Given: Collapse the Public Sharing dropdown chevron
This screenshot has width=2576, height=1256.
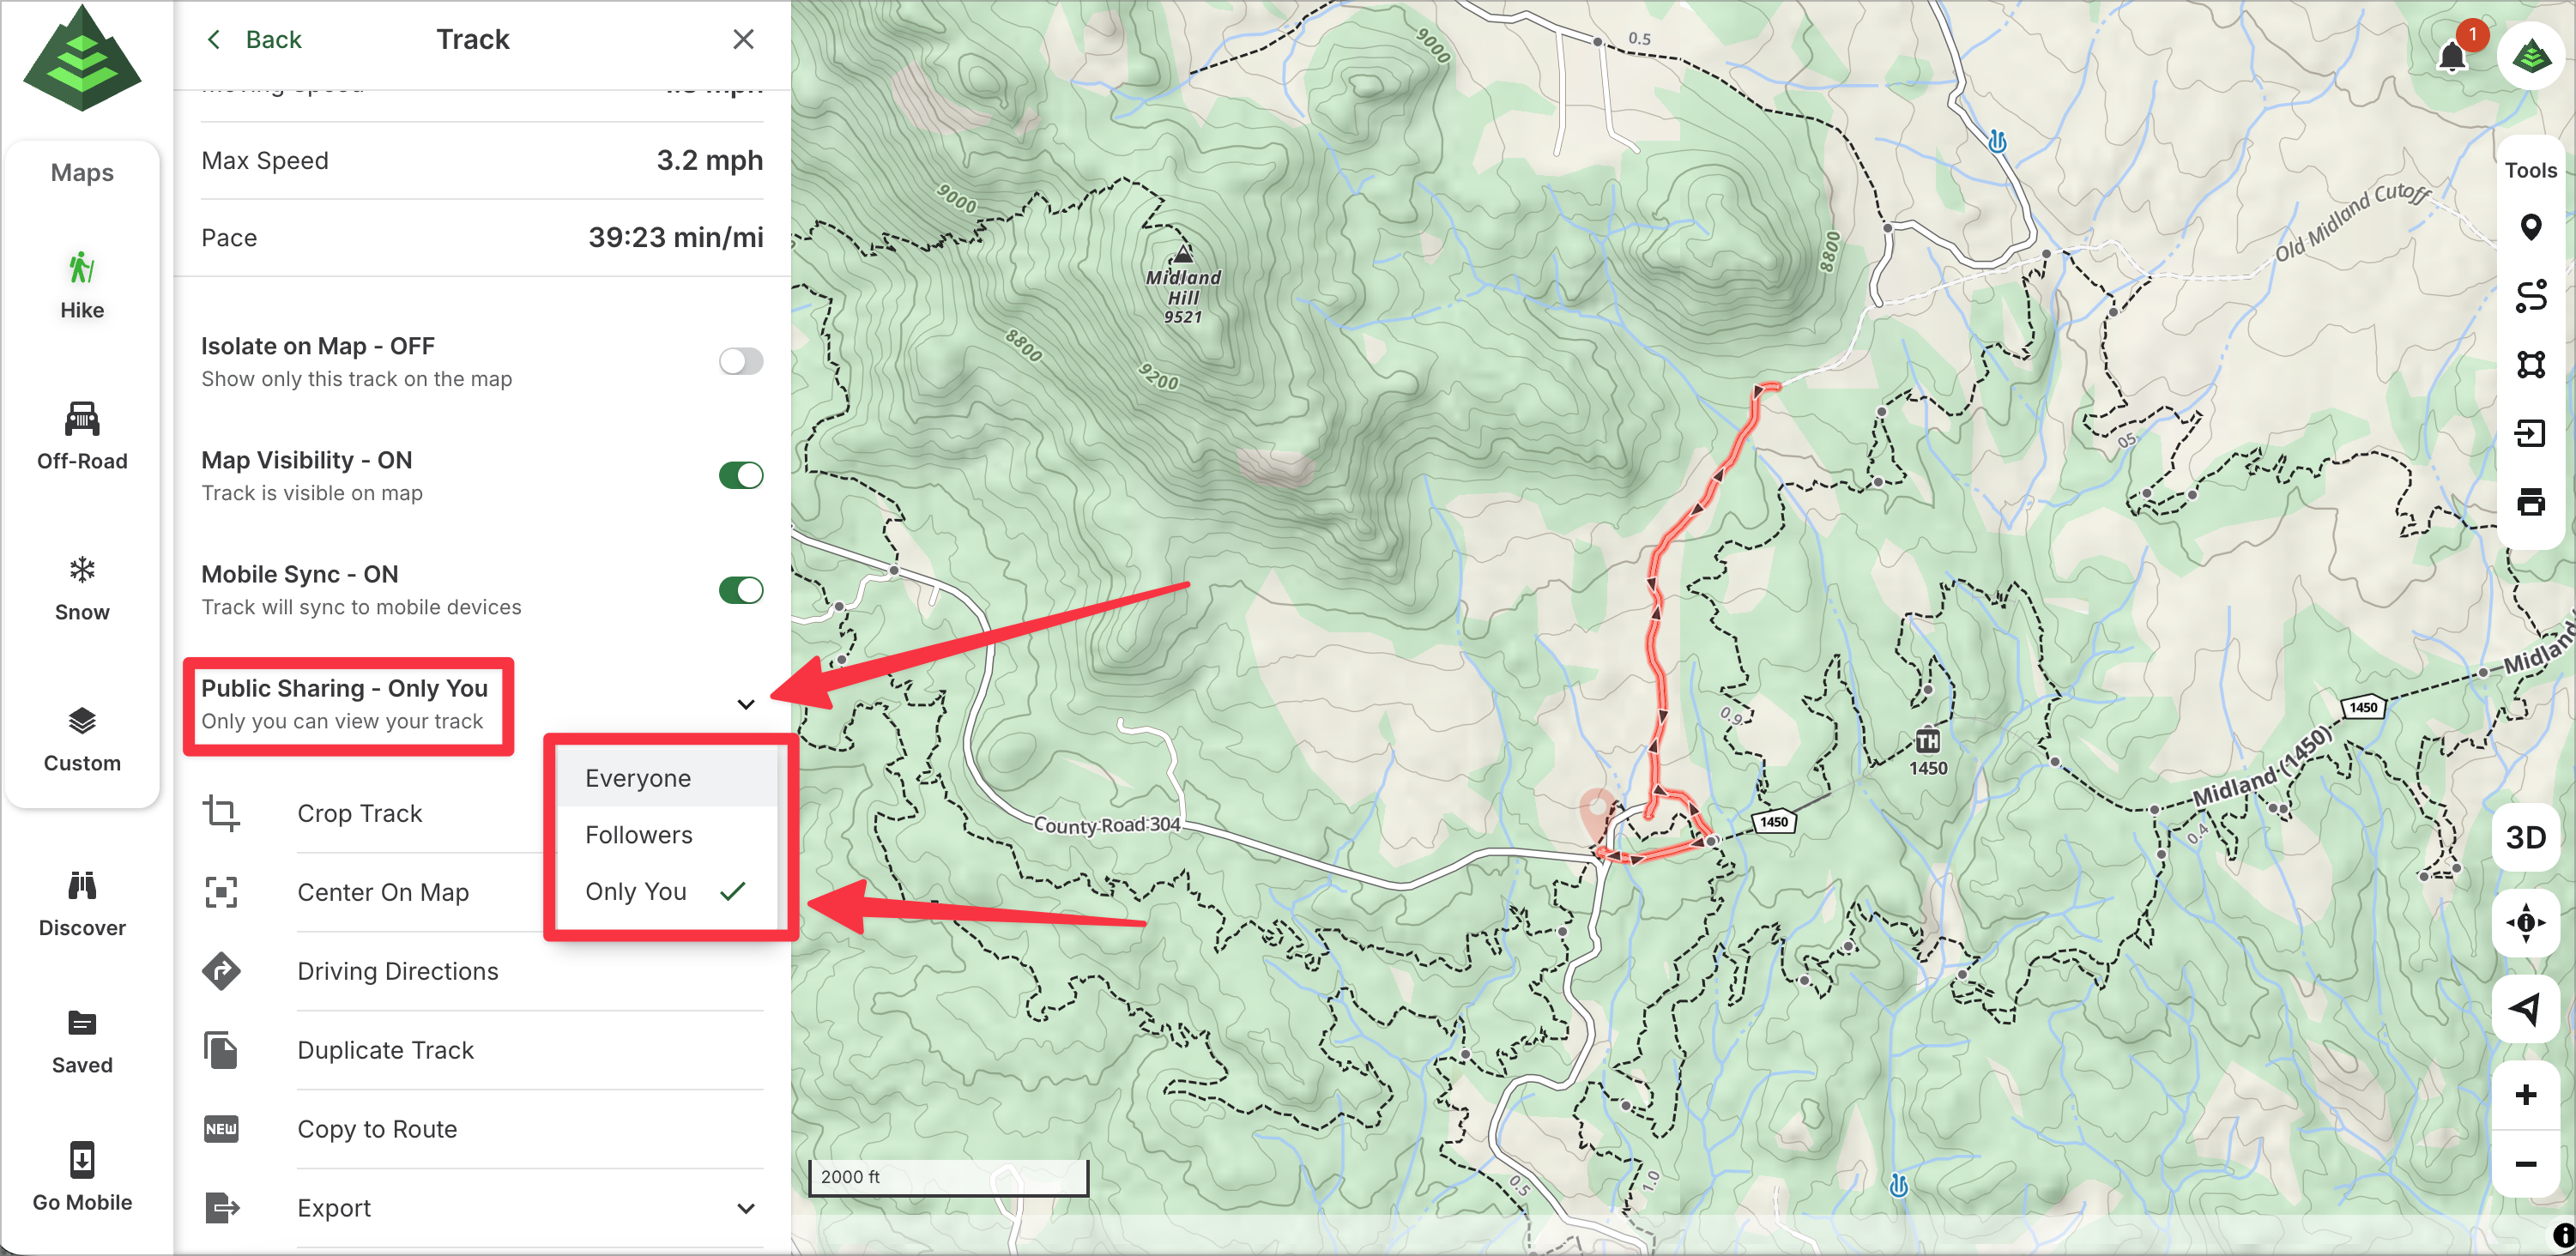Looking at the screenshot, I should [x=745, y=704].
